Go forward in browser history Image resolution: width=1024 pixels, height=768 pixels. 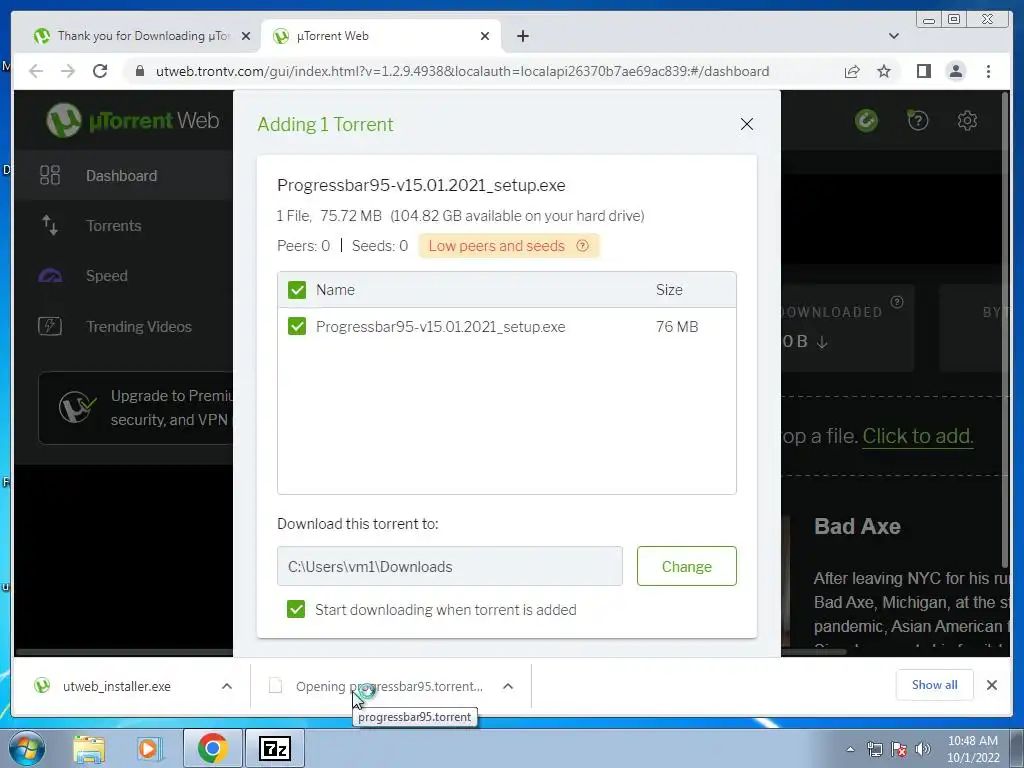click(x=68, y=71)
